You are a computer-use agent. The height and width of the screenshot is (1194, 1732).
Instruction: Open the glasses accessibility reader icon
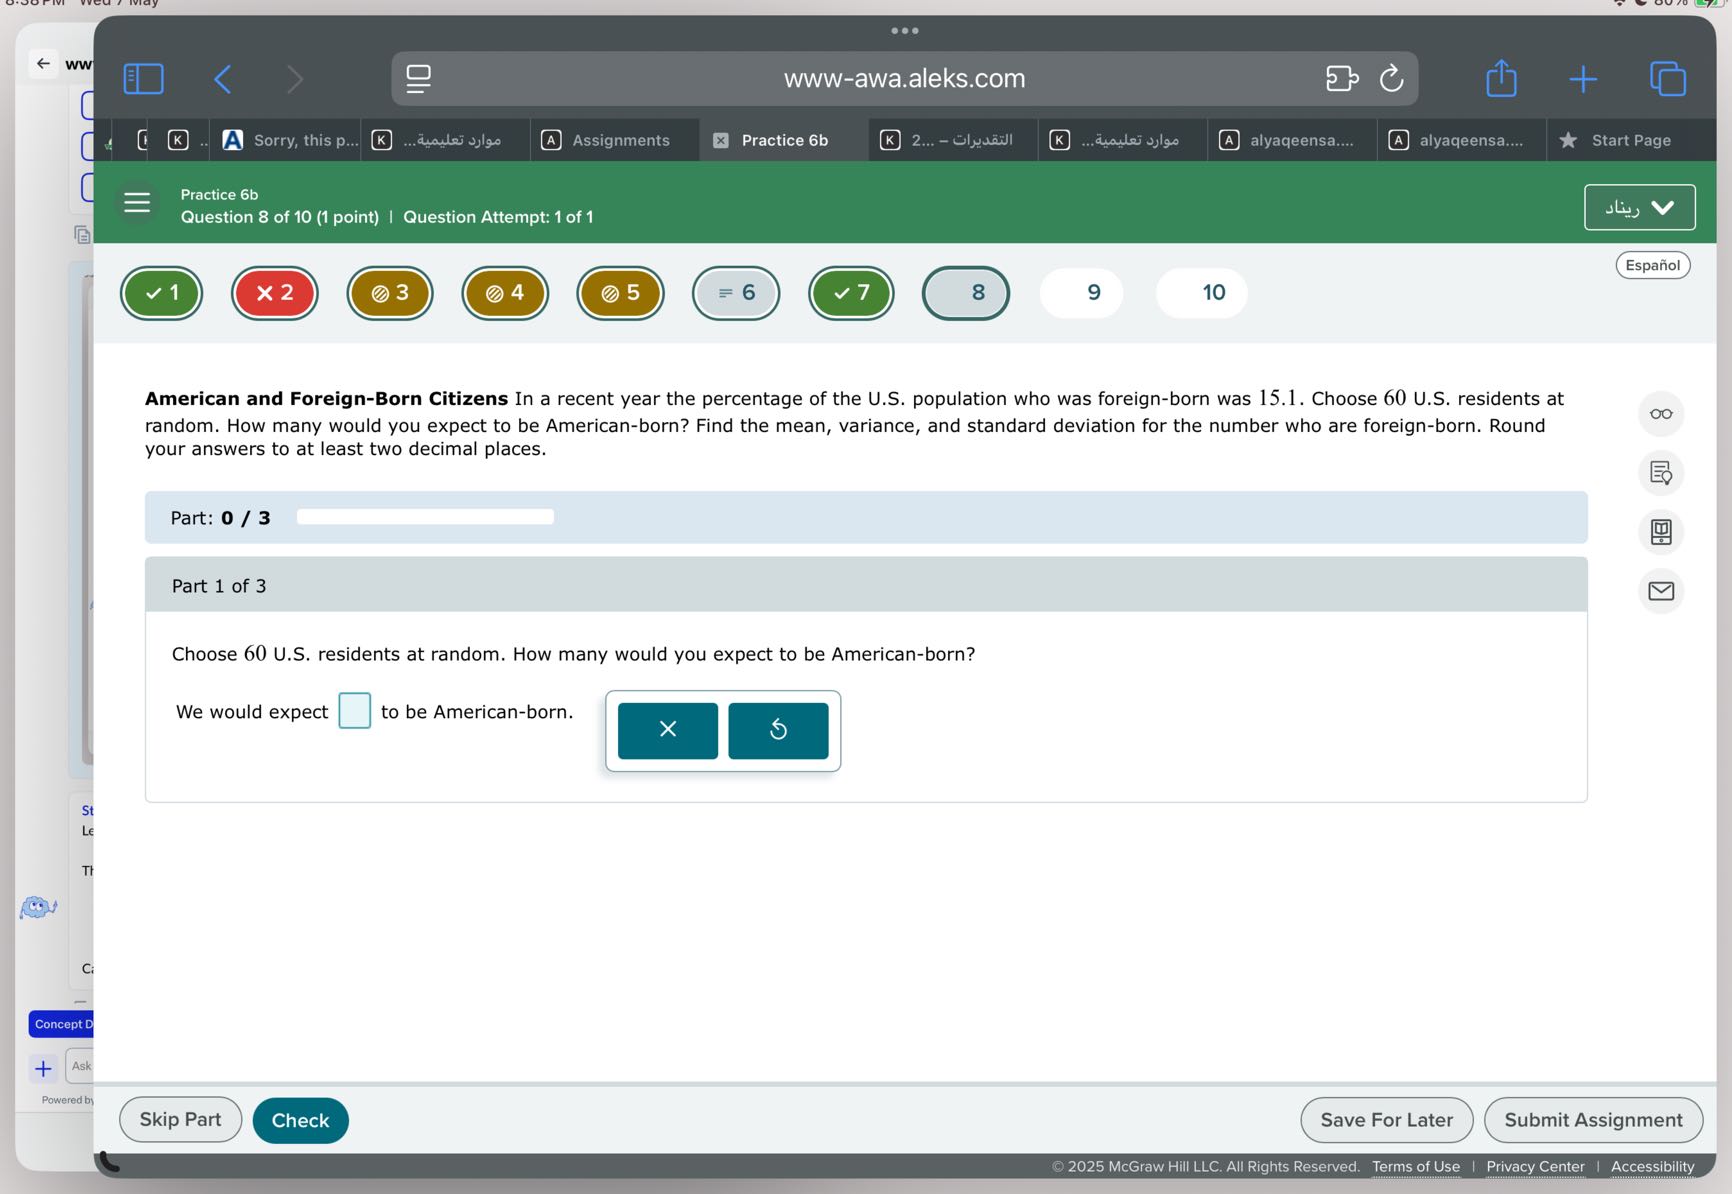coord(1661,414)
